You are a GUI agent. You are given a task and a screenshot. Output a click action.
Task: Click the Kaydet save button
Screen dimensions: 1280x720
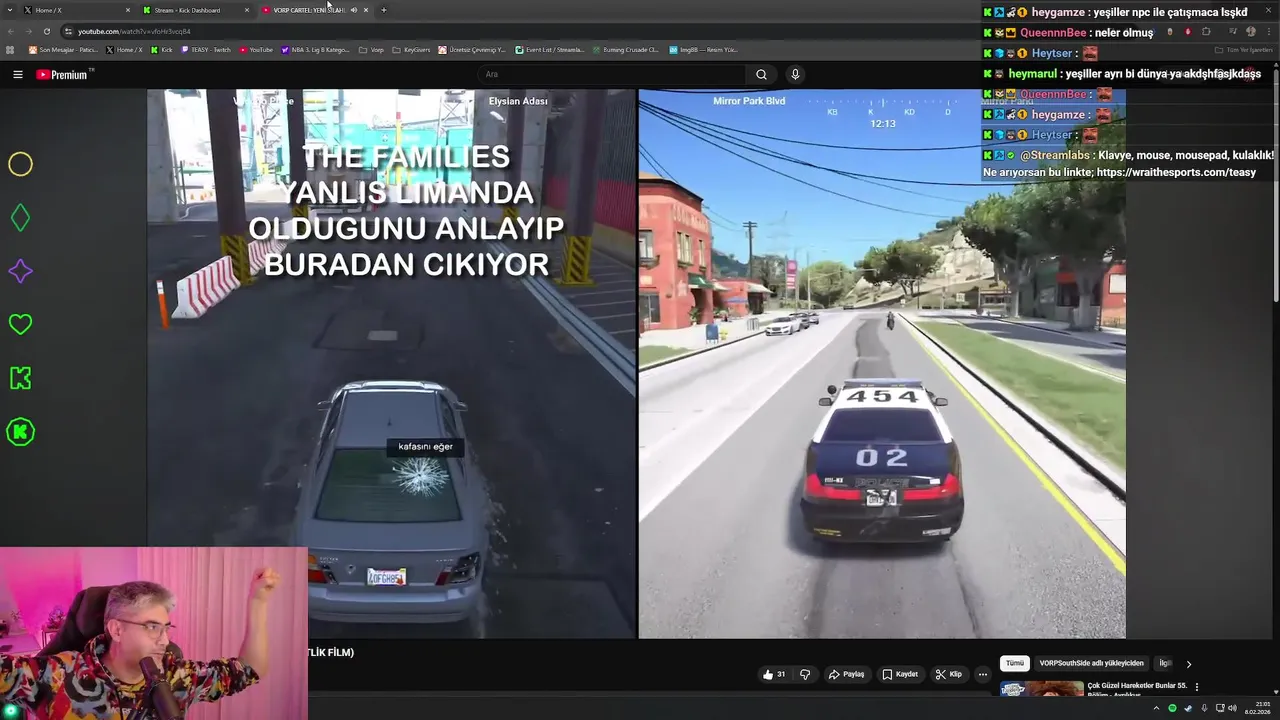(x=900, y=674)
